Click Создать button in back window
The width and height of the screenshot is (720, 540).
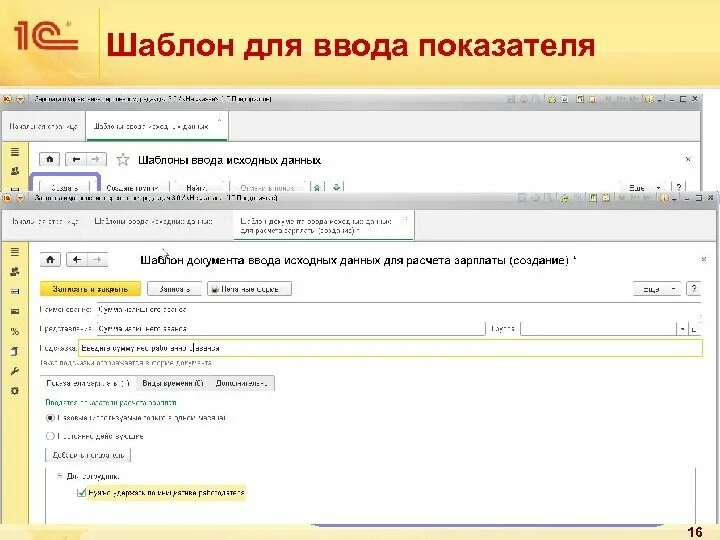point(65,187)
